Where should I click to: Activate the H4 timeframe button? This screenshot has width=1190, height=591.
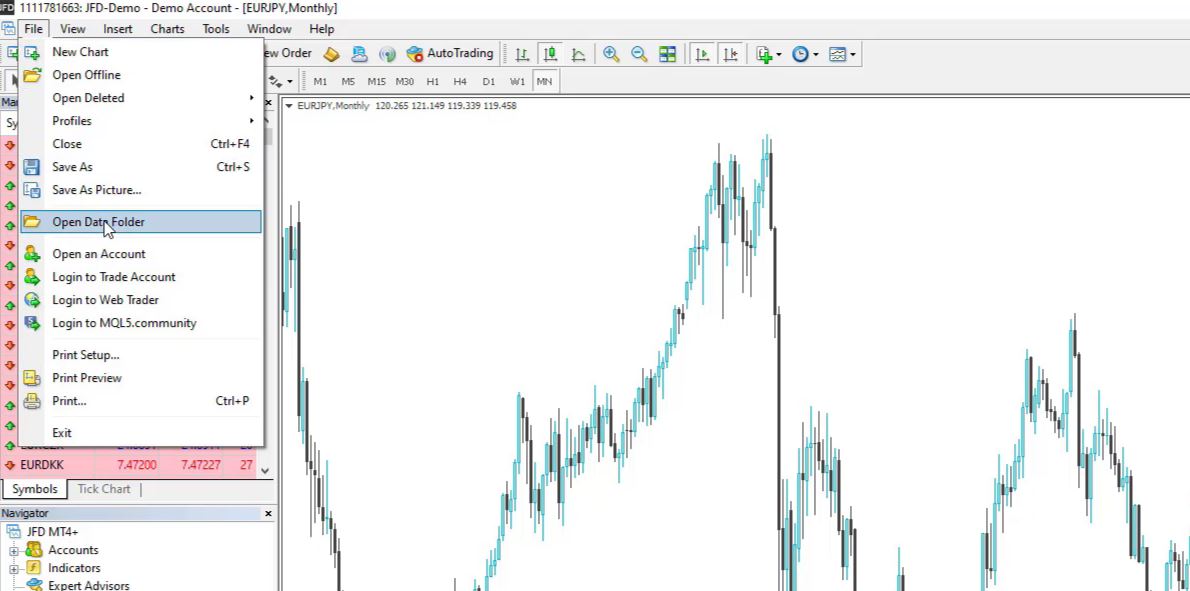(460, 81)
